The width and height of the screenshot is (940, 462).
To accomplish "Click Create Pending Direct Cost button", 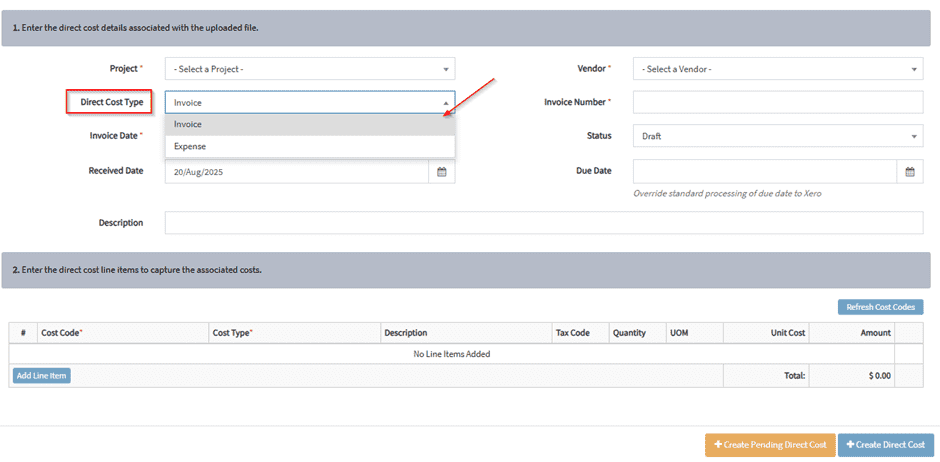I will [769, 445].
